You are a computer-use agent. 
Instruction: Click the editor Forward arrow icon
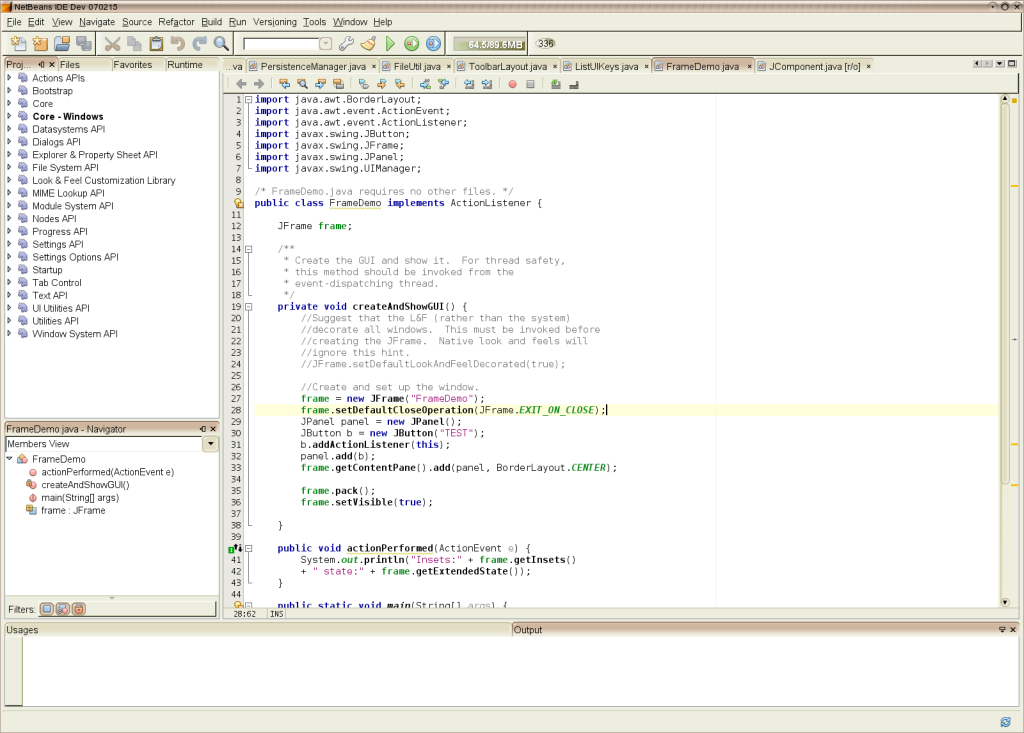tap(259, 84)
